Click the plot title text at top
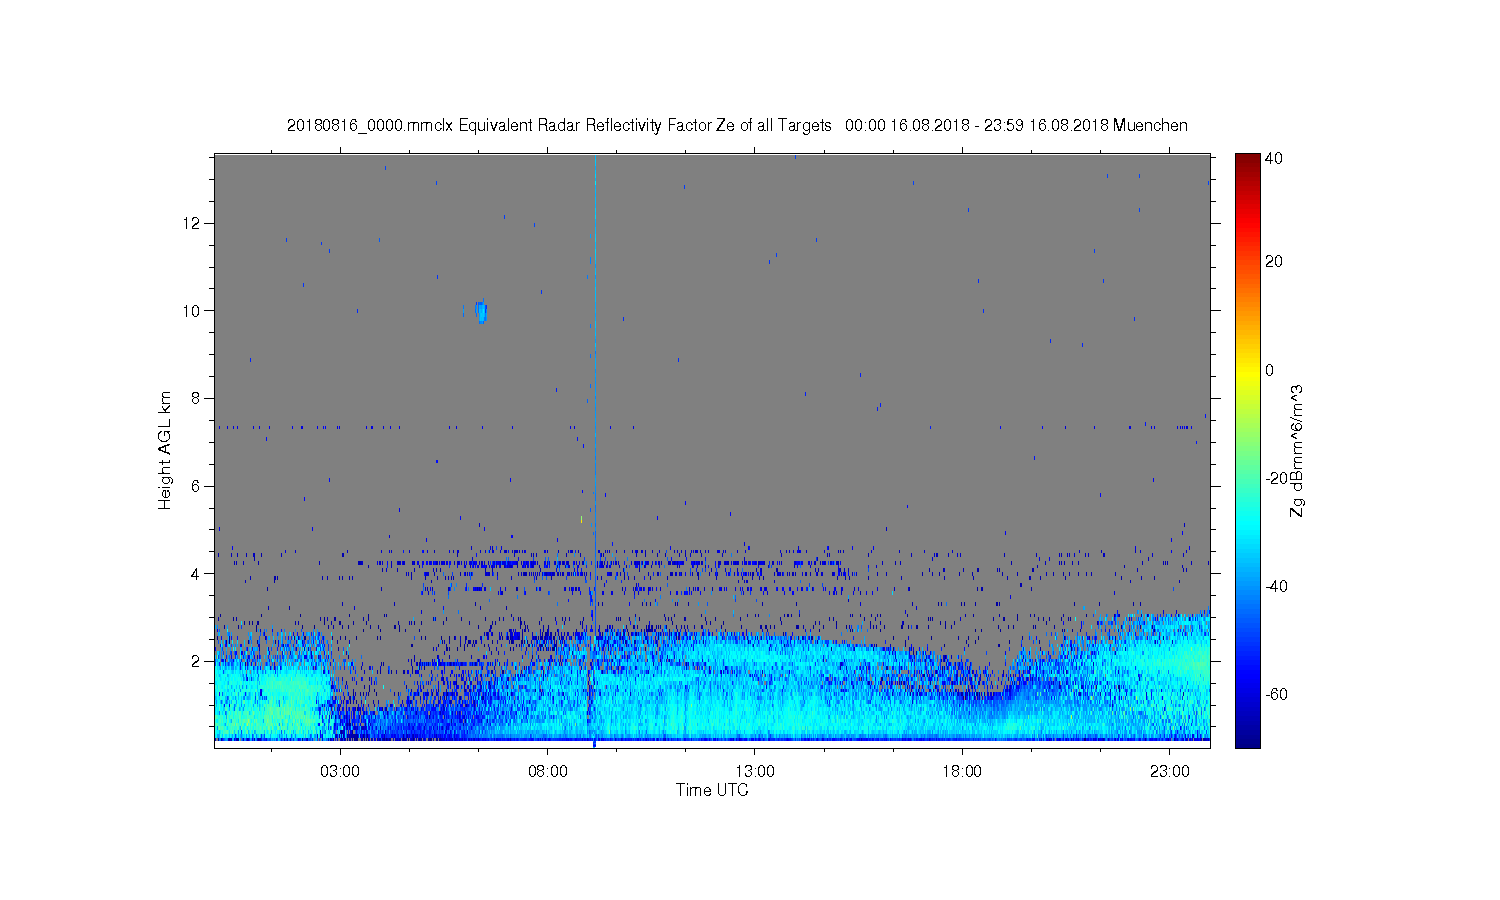Image resolution: width=1500 pixels, height=900 pixels. 737,125
